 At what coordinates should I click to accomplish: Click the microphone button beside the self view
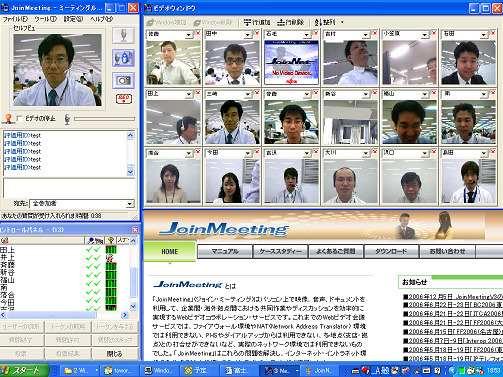(123, 35)
